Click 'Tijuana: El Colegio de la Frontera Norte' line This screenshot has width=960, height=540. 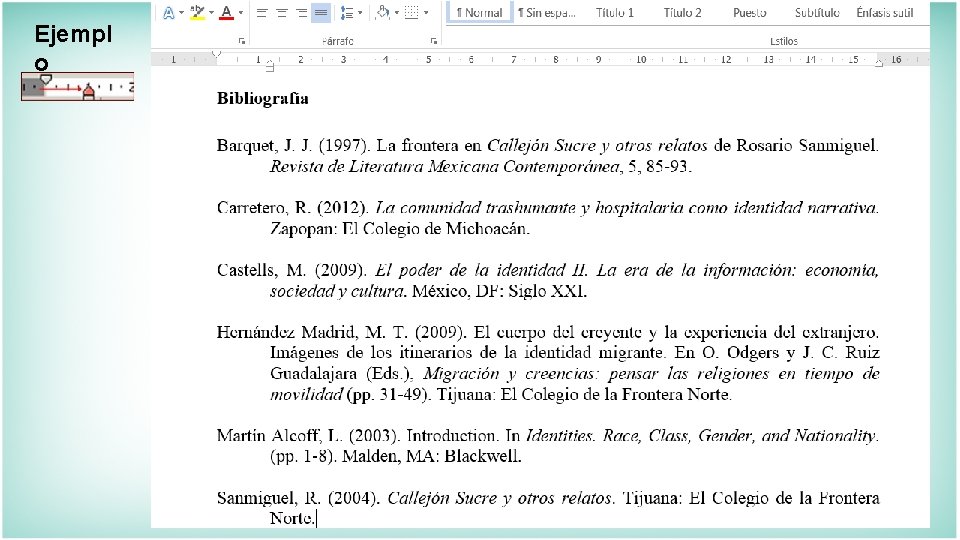tap(584, 394)
